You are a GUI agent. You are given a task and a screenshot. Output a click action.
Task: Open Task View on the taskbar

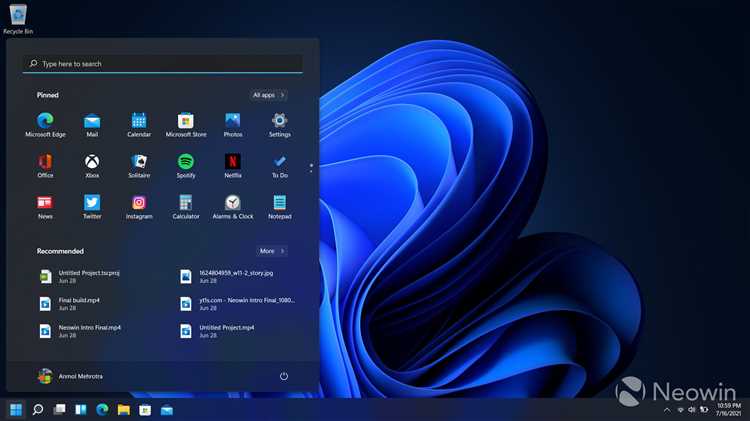pos(59,410)
